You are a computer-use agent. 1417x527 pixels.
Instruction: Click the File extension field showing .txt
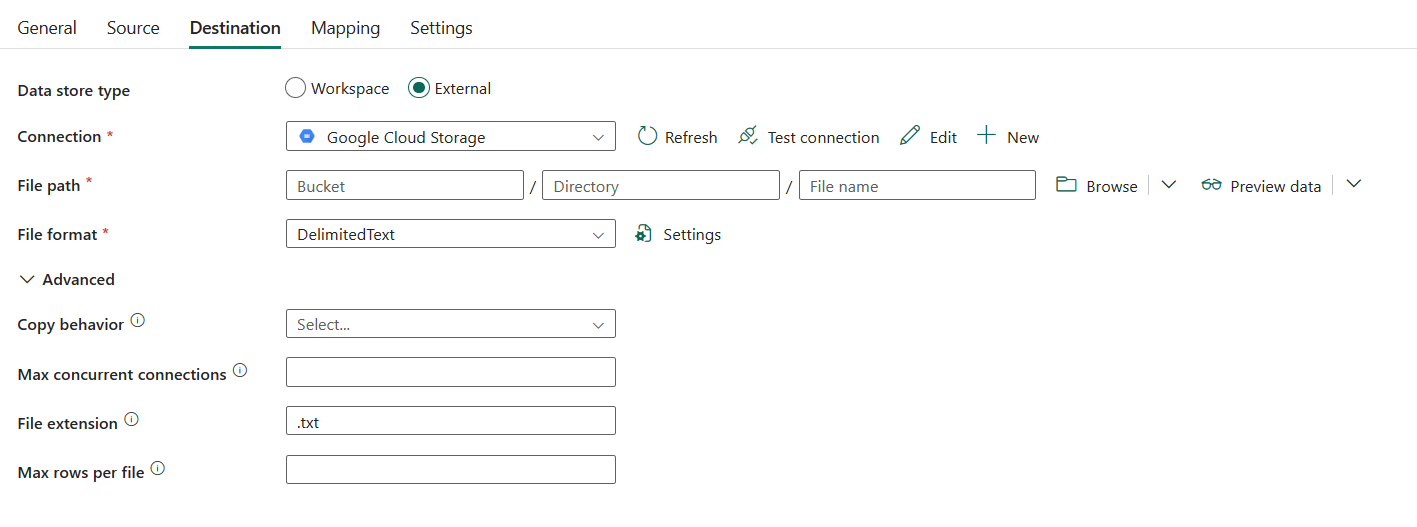(x=451, y=421)
